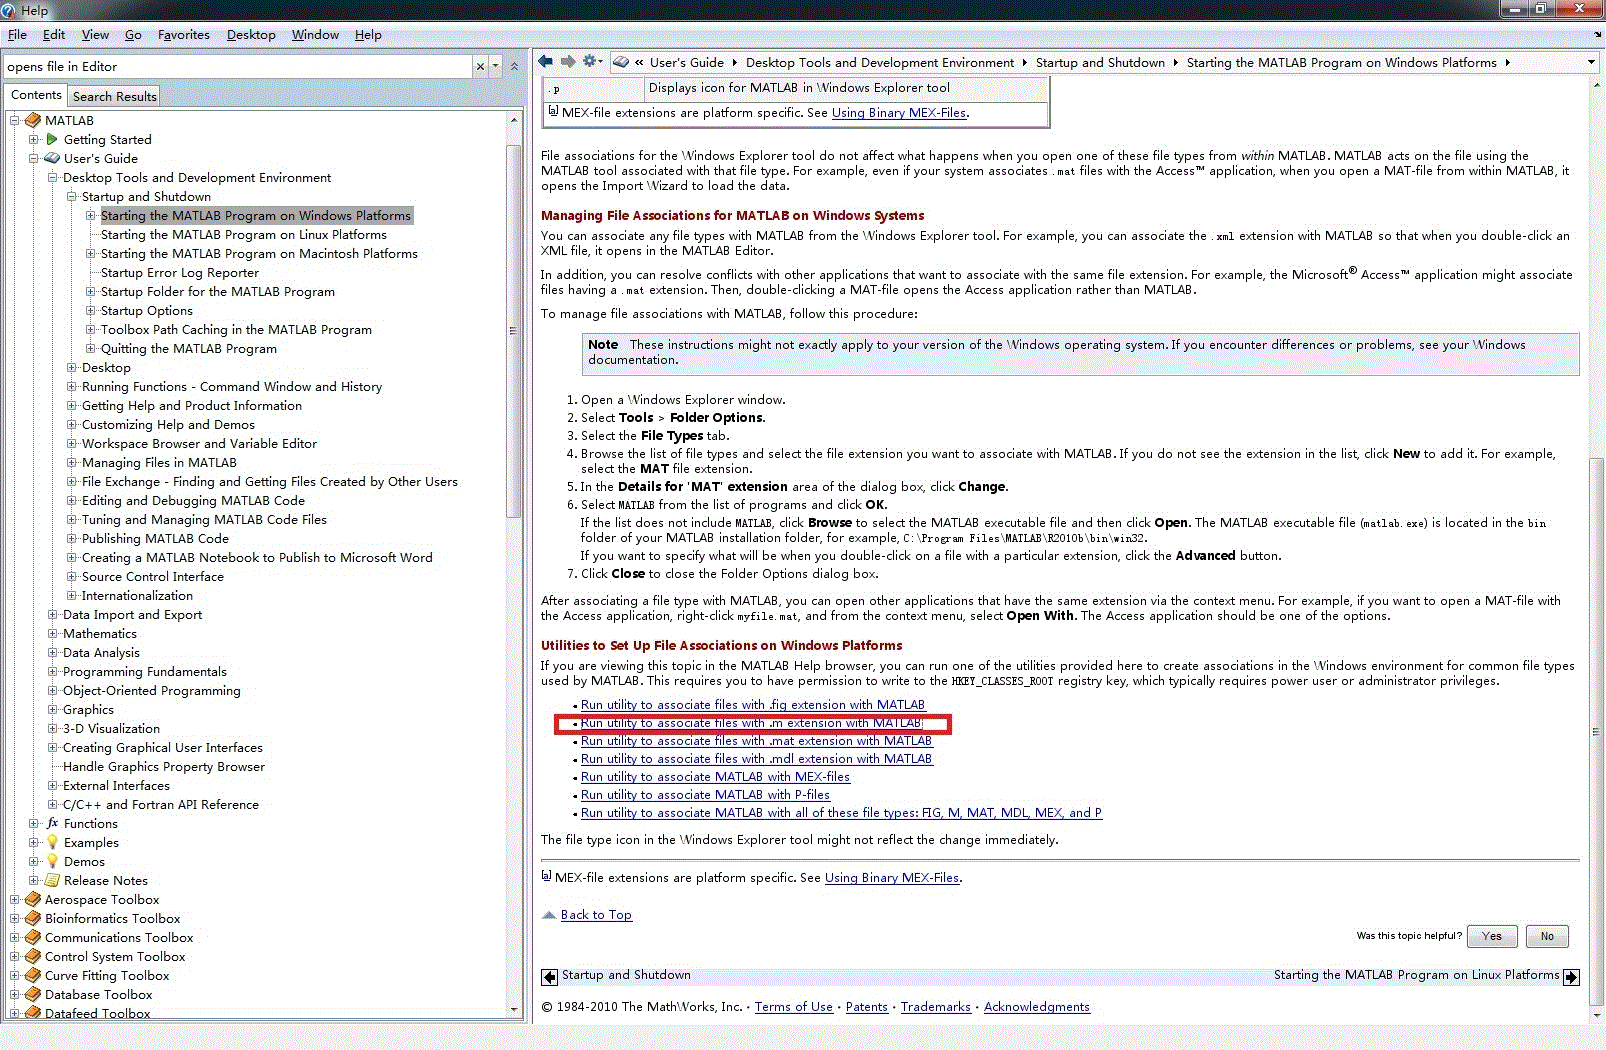The image size is (1606, 1050).
Task: Expand the Graphics tree node
Action: click(52, 709)
